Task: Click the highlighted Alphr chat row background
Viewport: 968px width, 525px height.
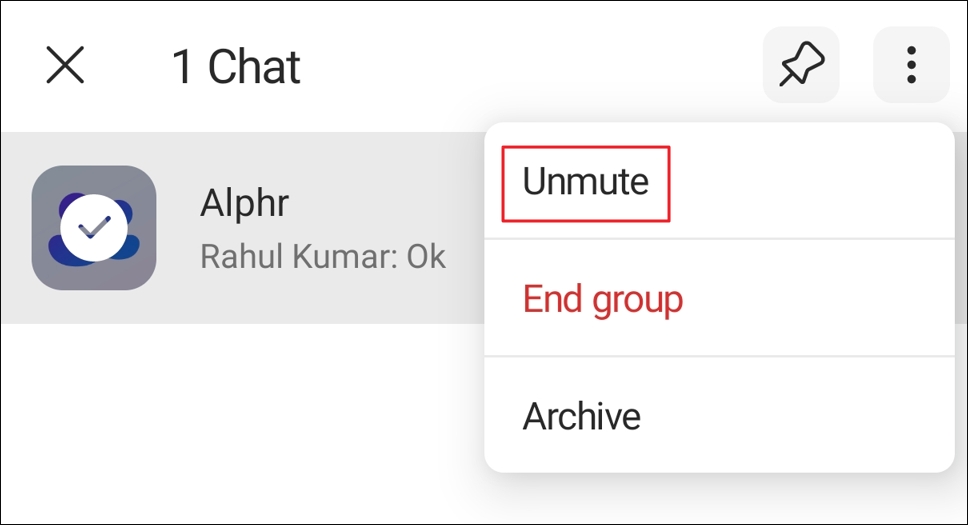Action: 400,290
